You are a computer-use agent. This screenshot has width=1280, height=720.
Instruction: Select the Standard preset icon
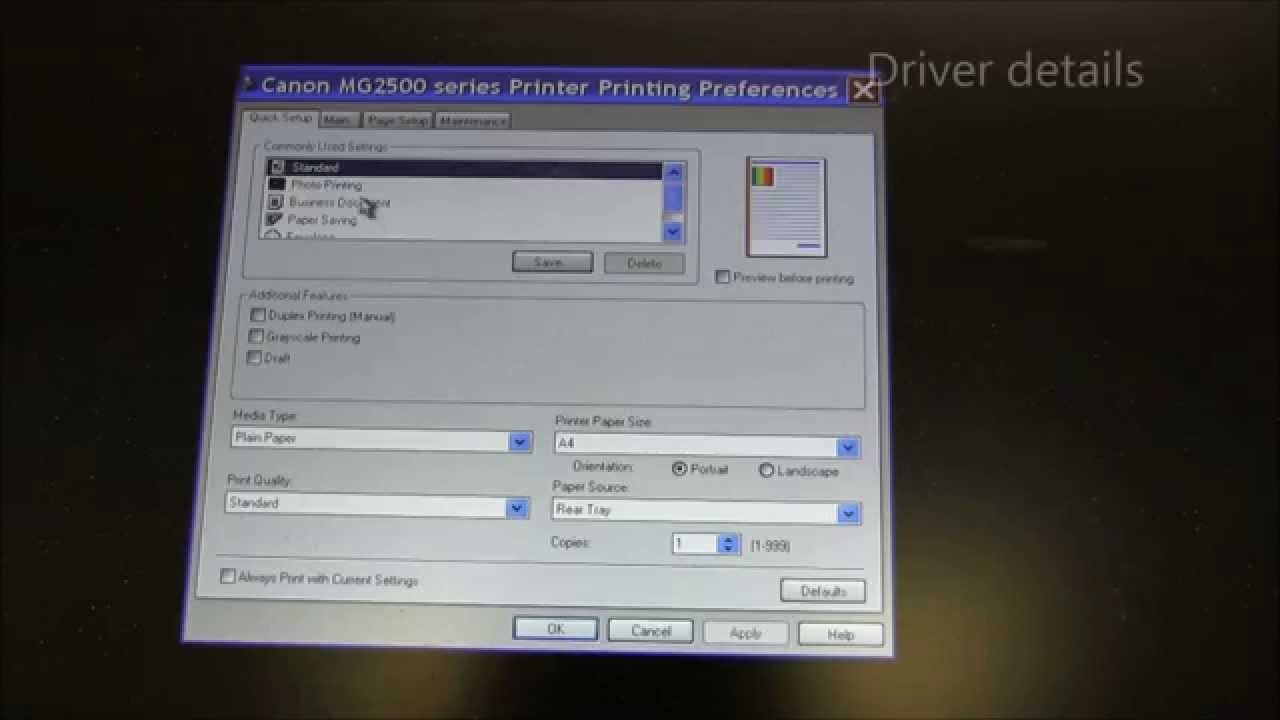278,167
